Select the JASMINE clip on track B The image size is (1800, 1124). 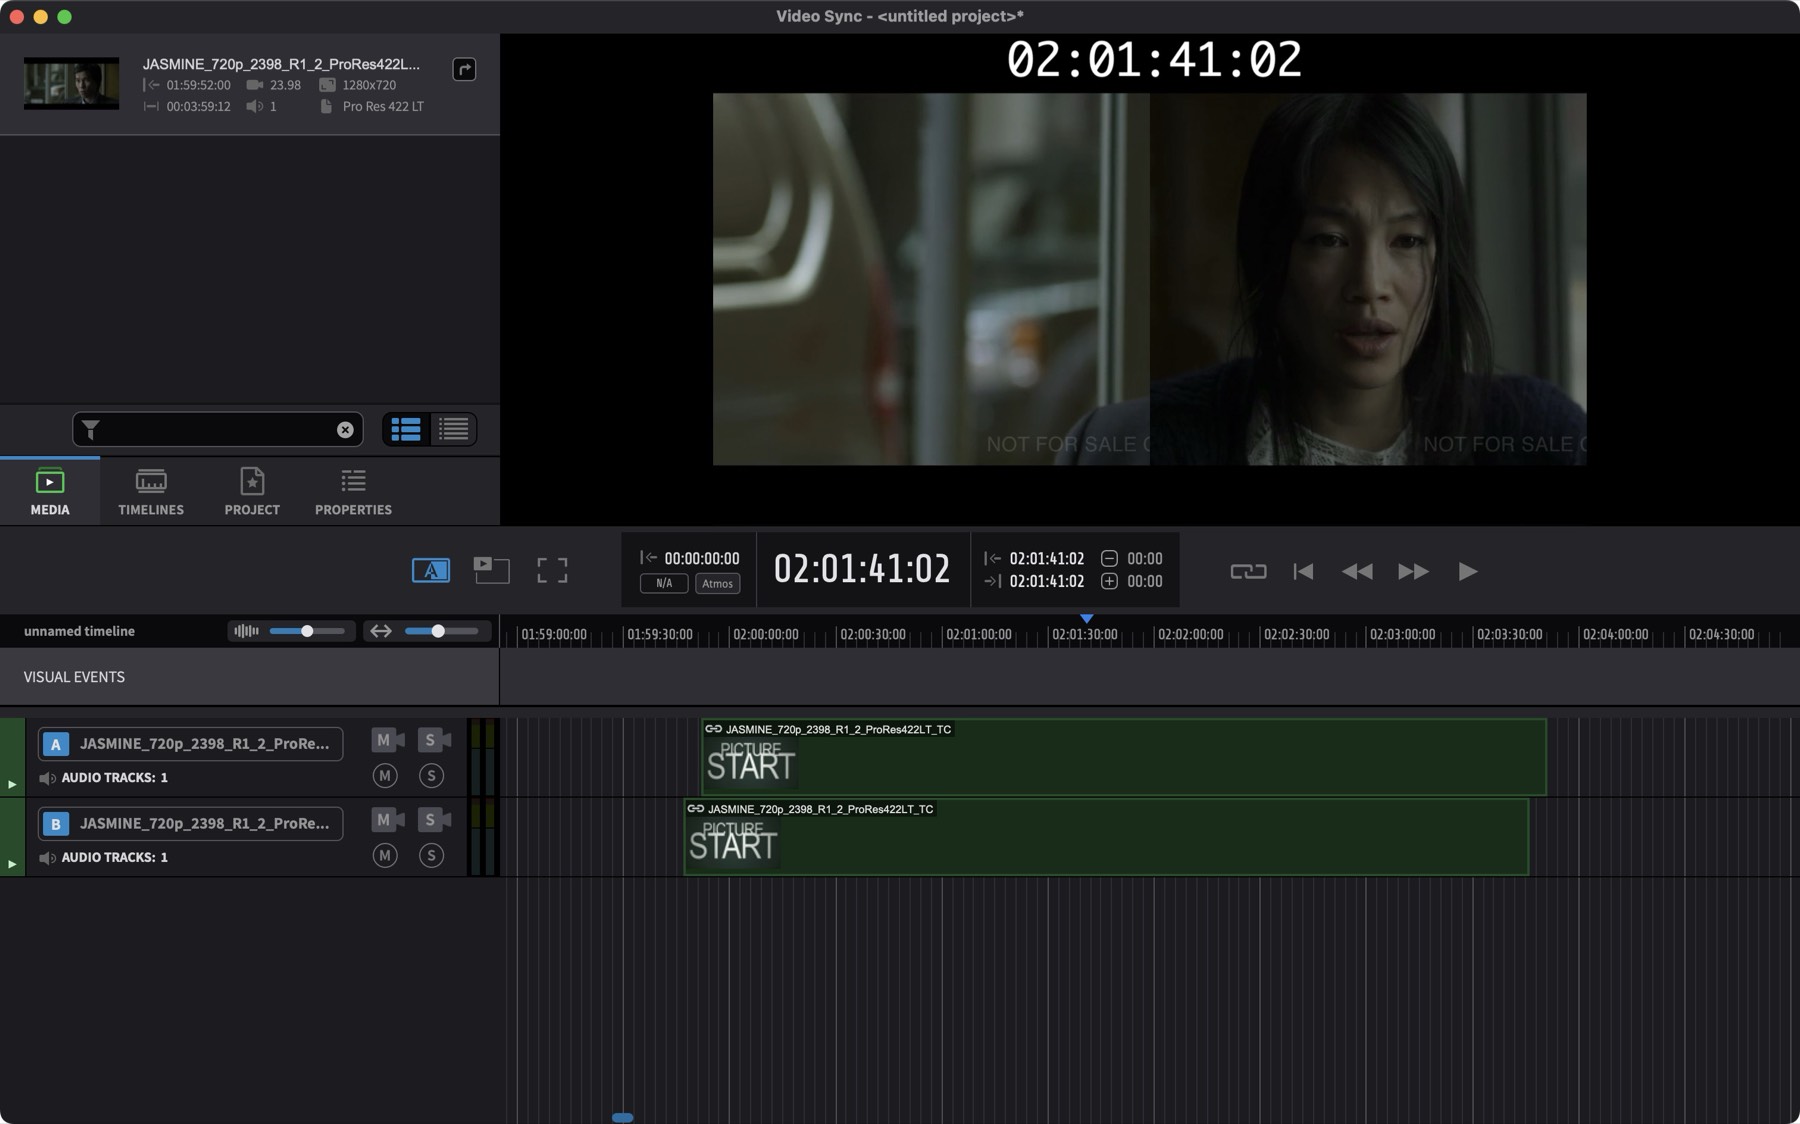click(1106, 837)
